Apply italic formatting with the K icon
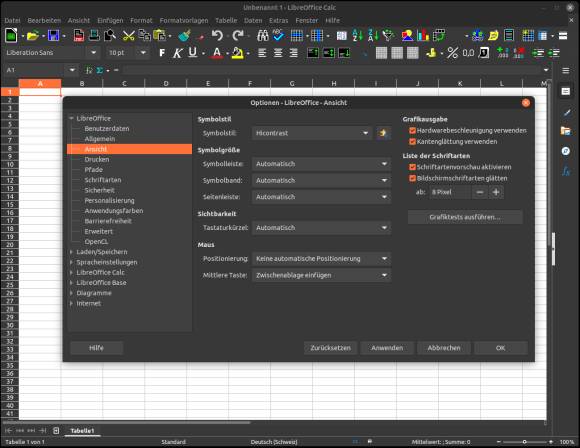Image resolution: width=580 pixels, height=448 pixels. click(x=178, y=53)
